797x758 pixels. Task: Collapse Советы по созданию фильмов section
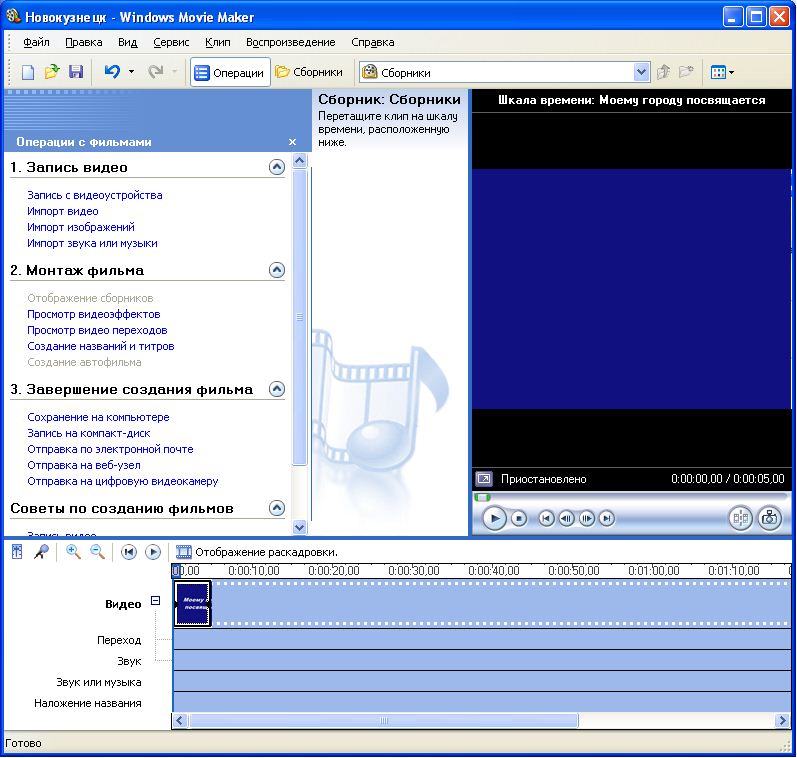(x=277, y=508)
